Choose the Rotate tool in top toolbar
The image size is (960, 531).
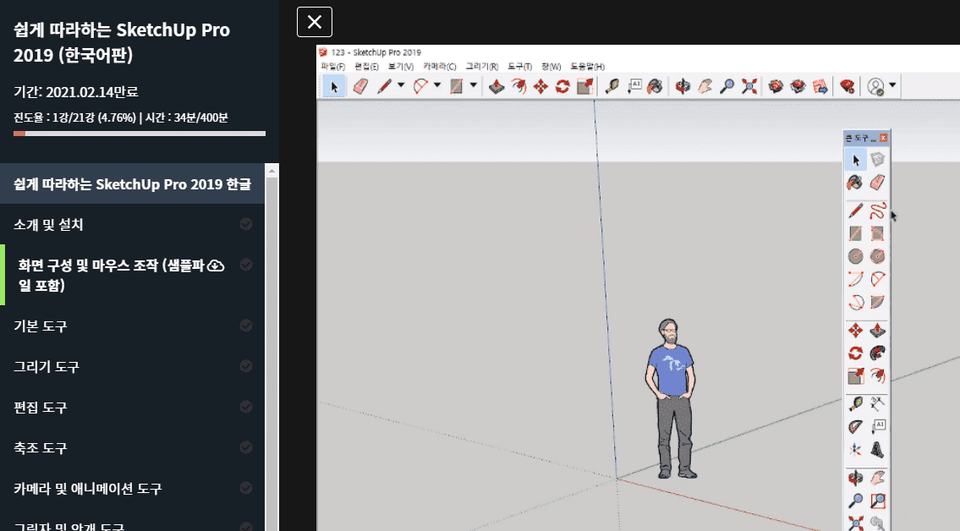tap(563, 86)
